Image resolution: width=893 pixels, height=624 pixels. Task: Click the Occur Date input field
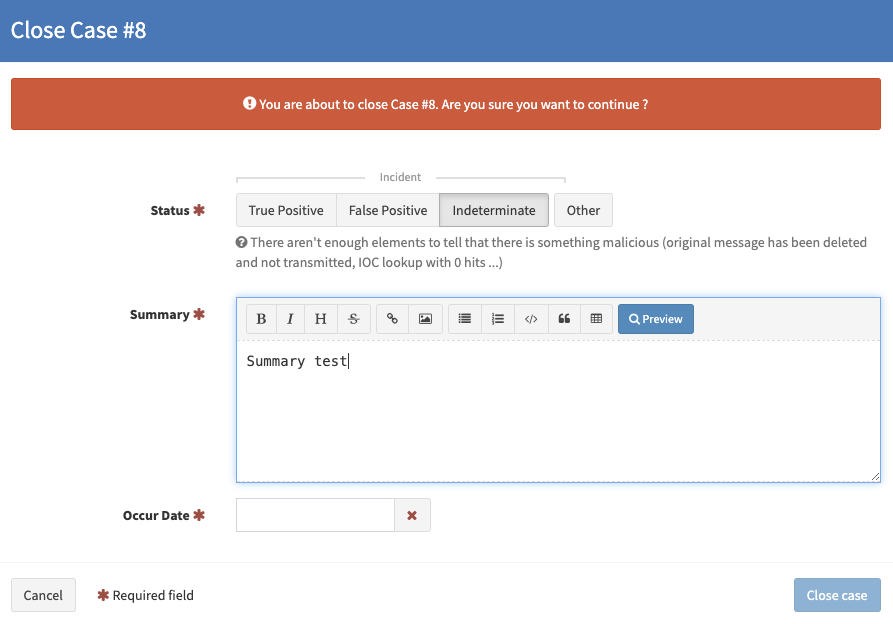pos(315,515)
